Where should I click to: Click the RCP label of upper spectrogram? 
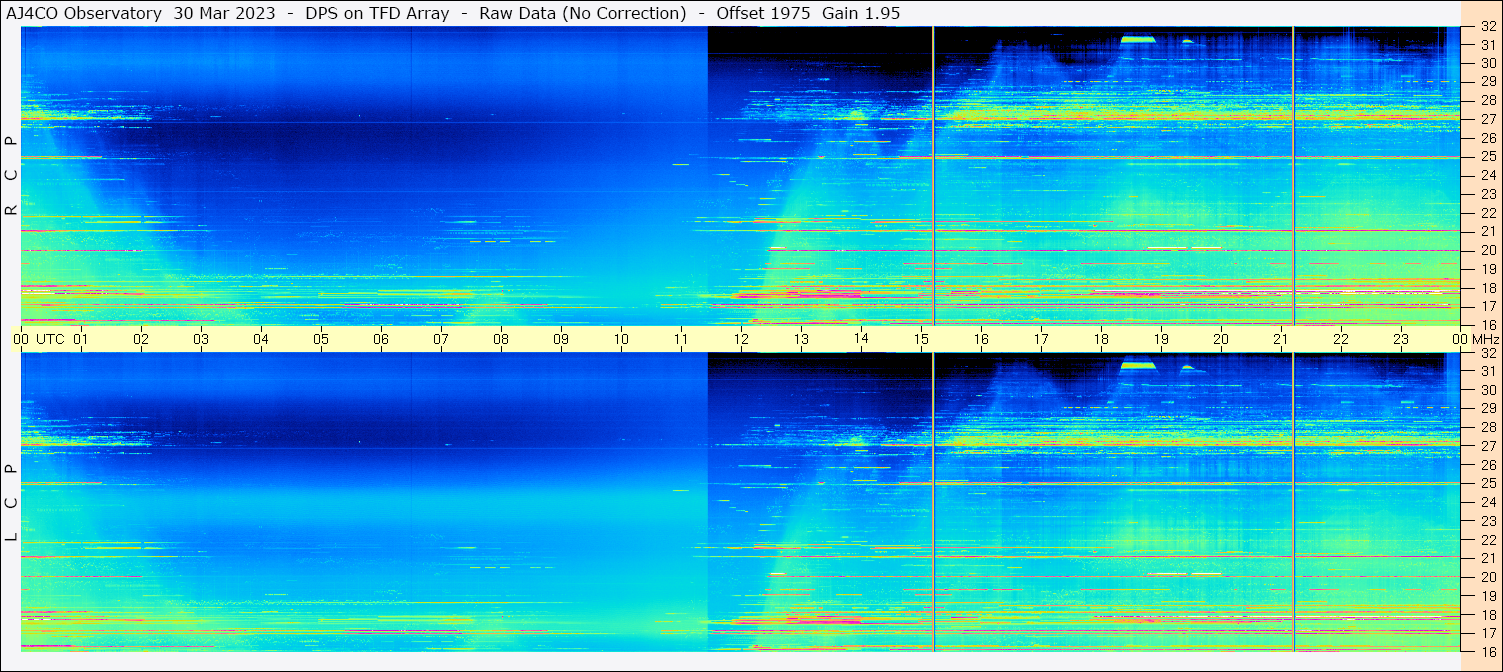coord(11,176)
